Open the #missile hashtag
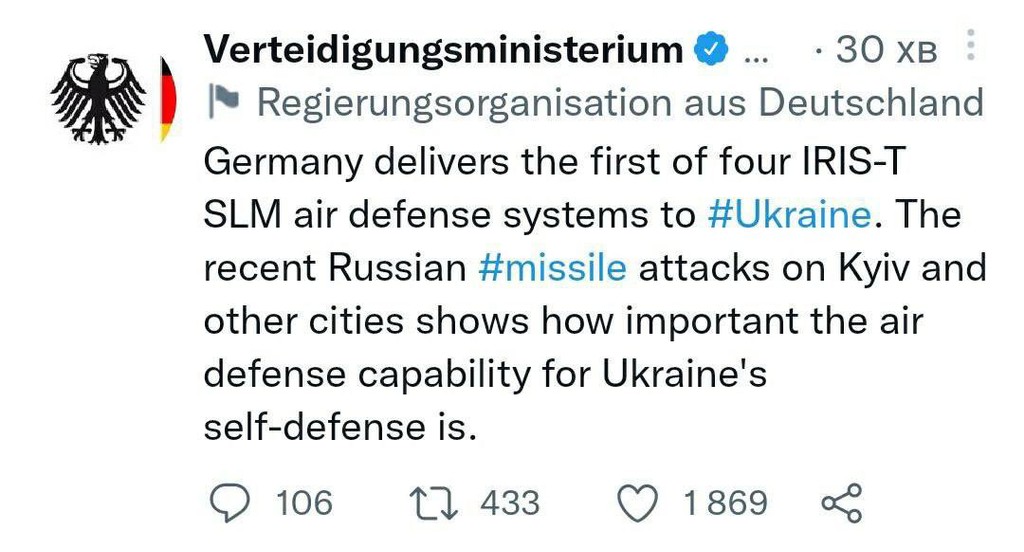 (x=552, y=268)
